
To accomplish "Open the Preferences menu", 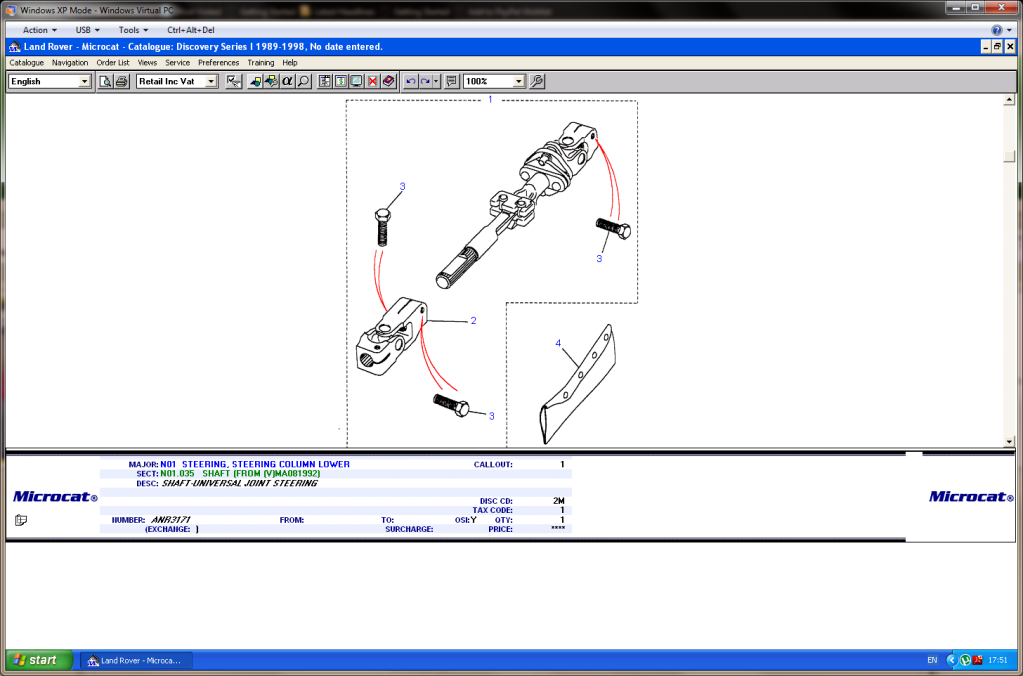I will [x=219, y=63].
